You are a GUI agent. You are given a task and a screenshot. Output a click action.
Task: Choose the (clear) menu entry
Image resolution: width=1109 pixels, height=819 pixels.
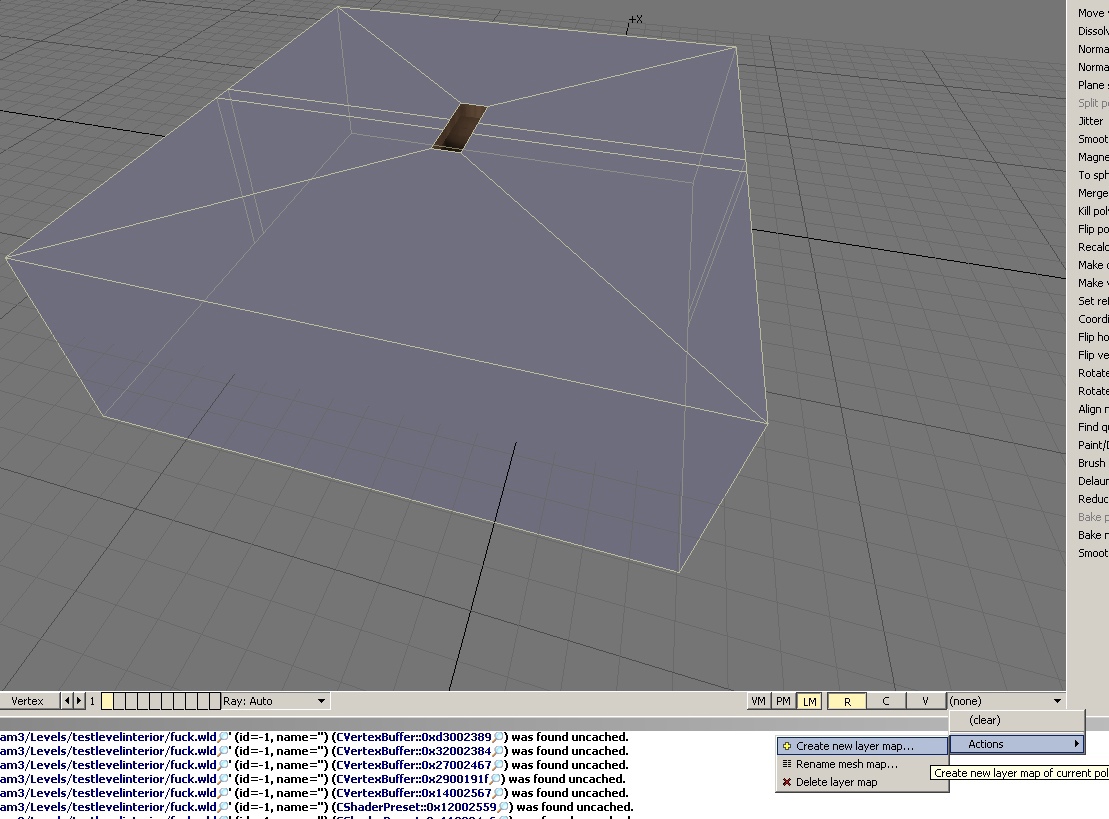coord(1016,720)
